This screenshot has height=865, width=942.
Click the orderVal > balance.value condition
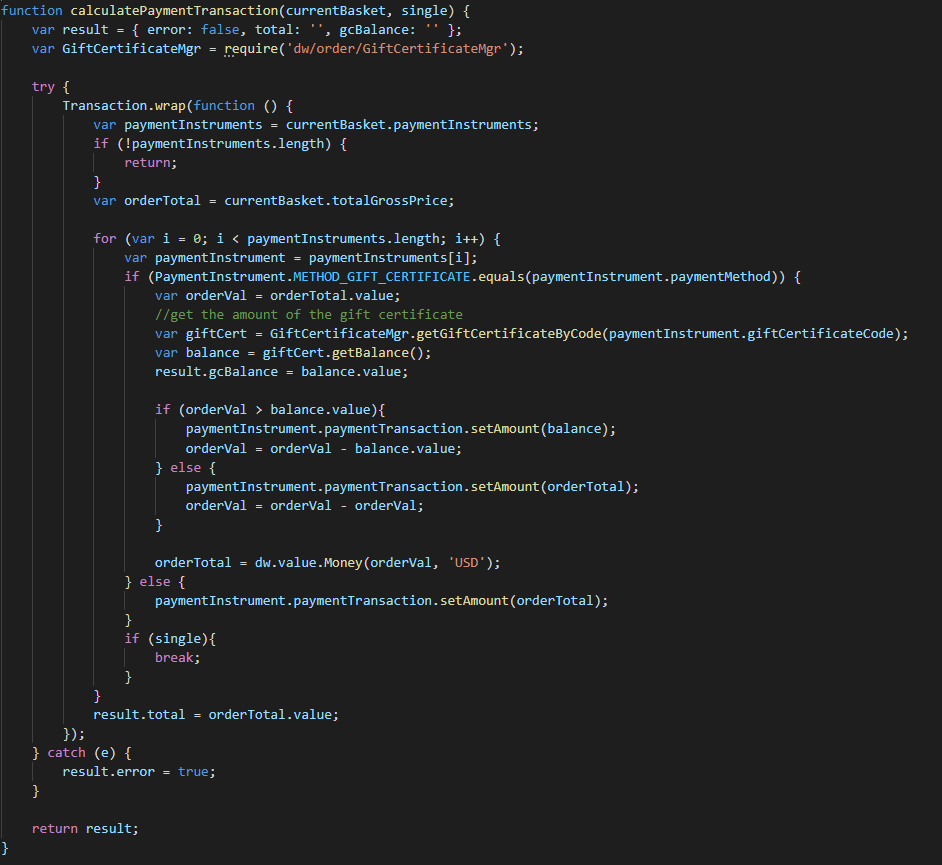(x=278, y=410)
